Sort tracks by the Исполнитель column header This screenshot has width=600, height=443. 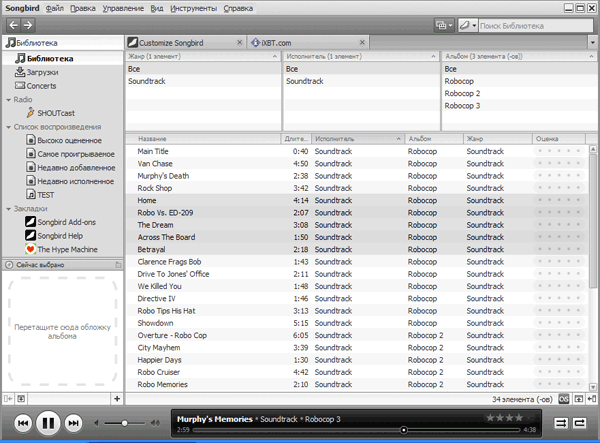[358, 139]
